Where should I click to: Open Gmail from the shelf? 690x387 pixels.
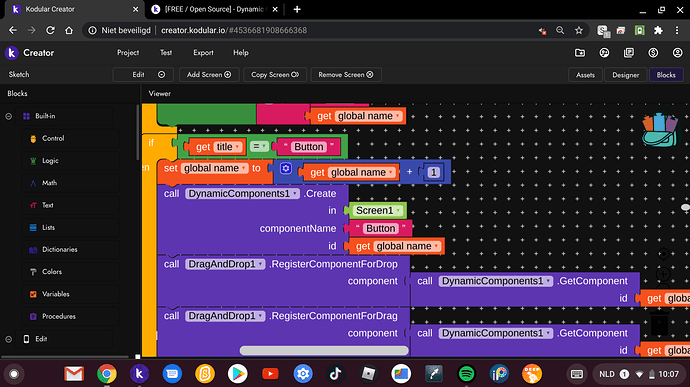tap(74, 374)
